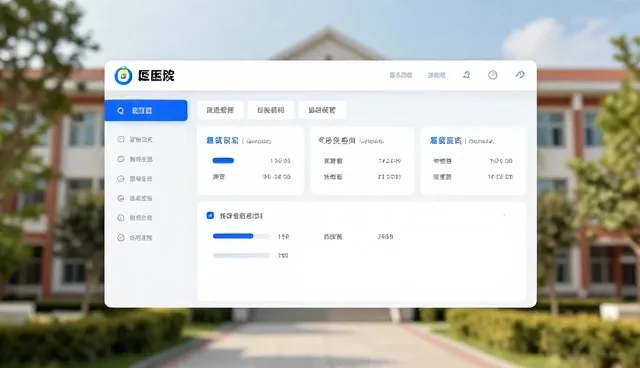Click the blue title of the first card

(222, 140)
